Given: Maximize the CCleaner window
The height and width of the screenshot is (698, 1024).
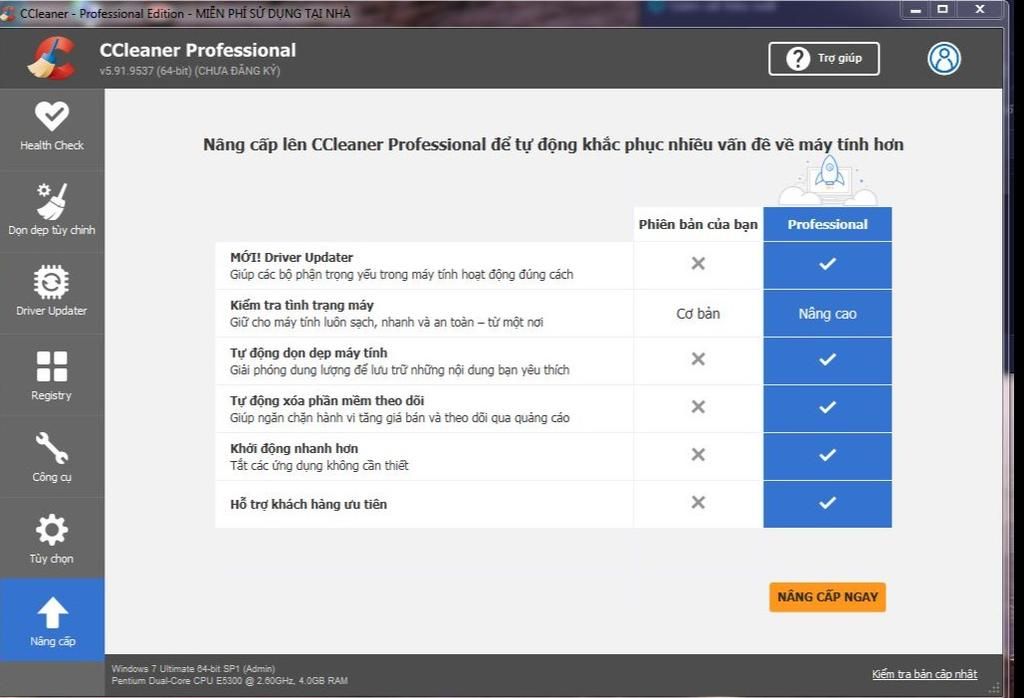Looking at the screenshot, I should pos(942,9).
